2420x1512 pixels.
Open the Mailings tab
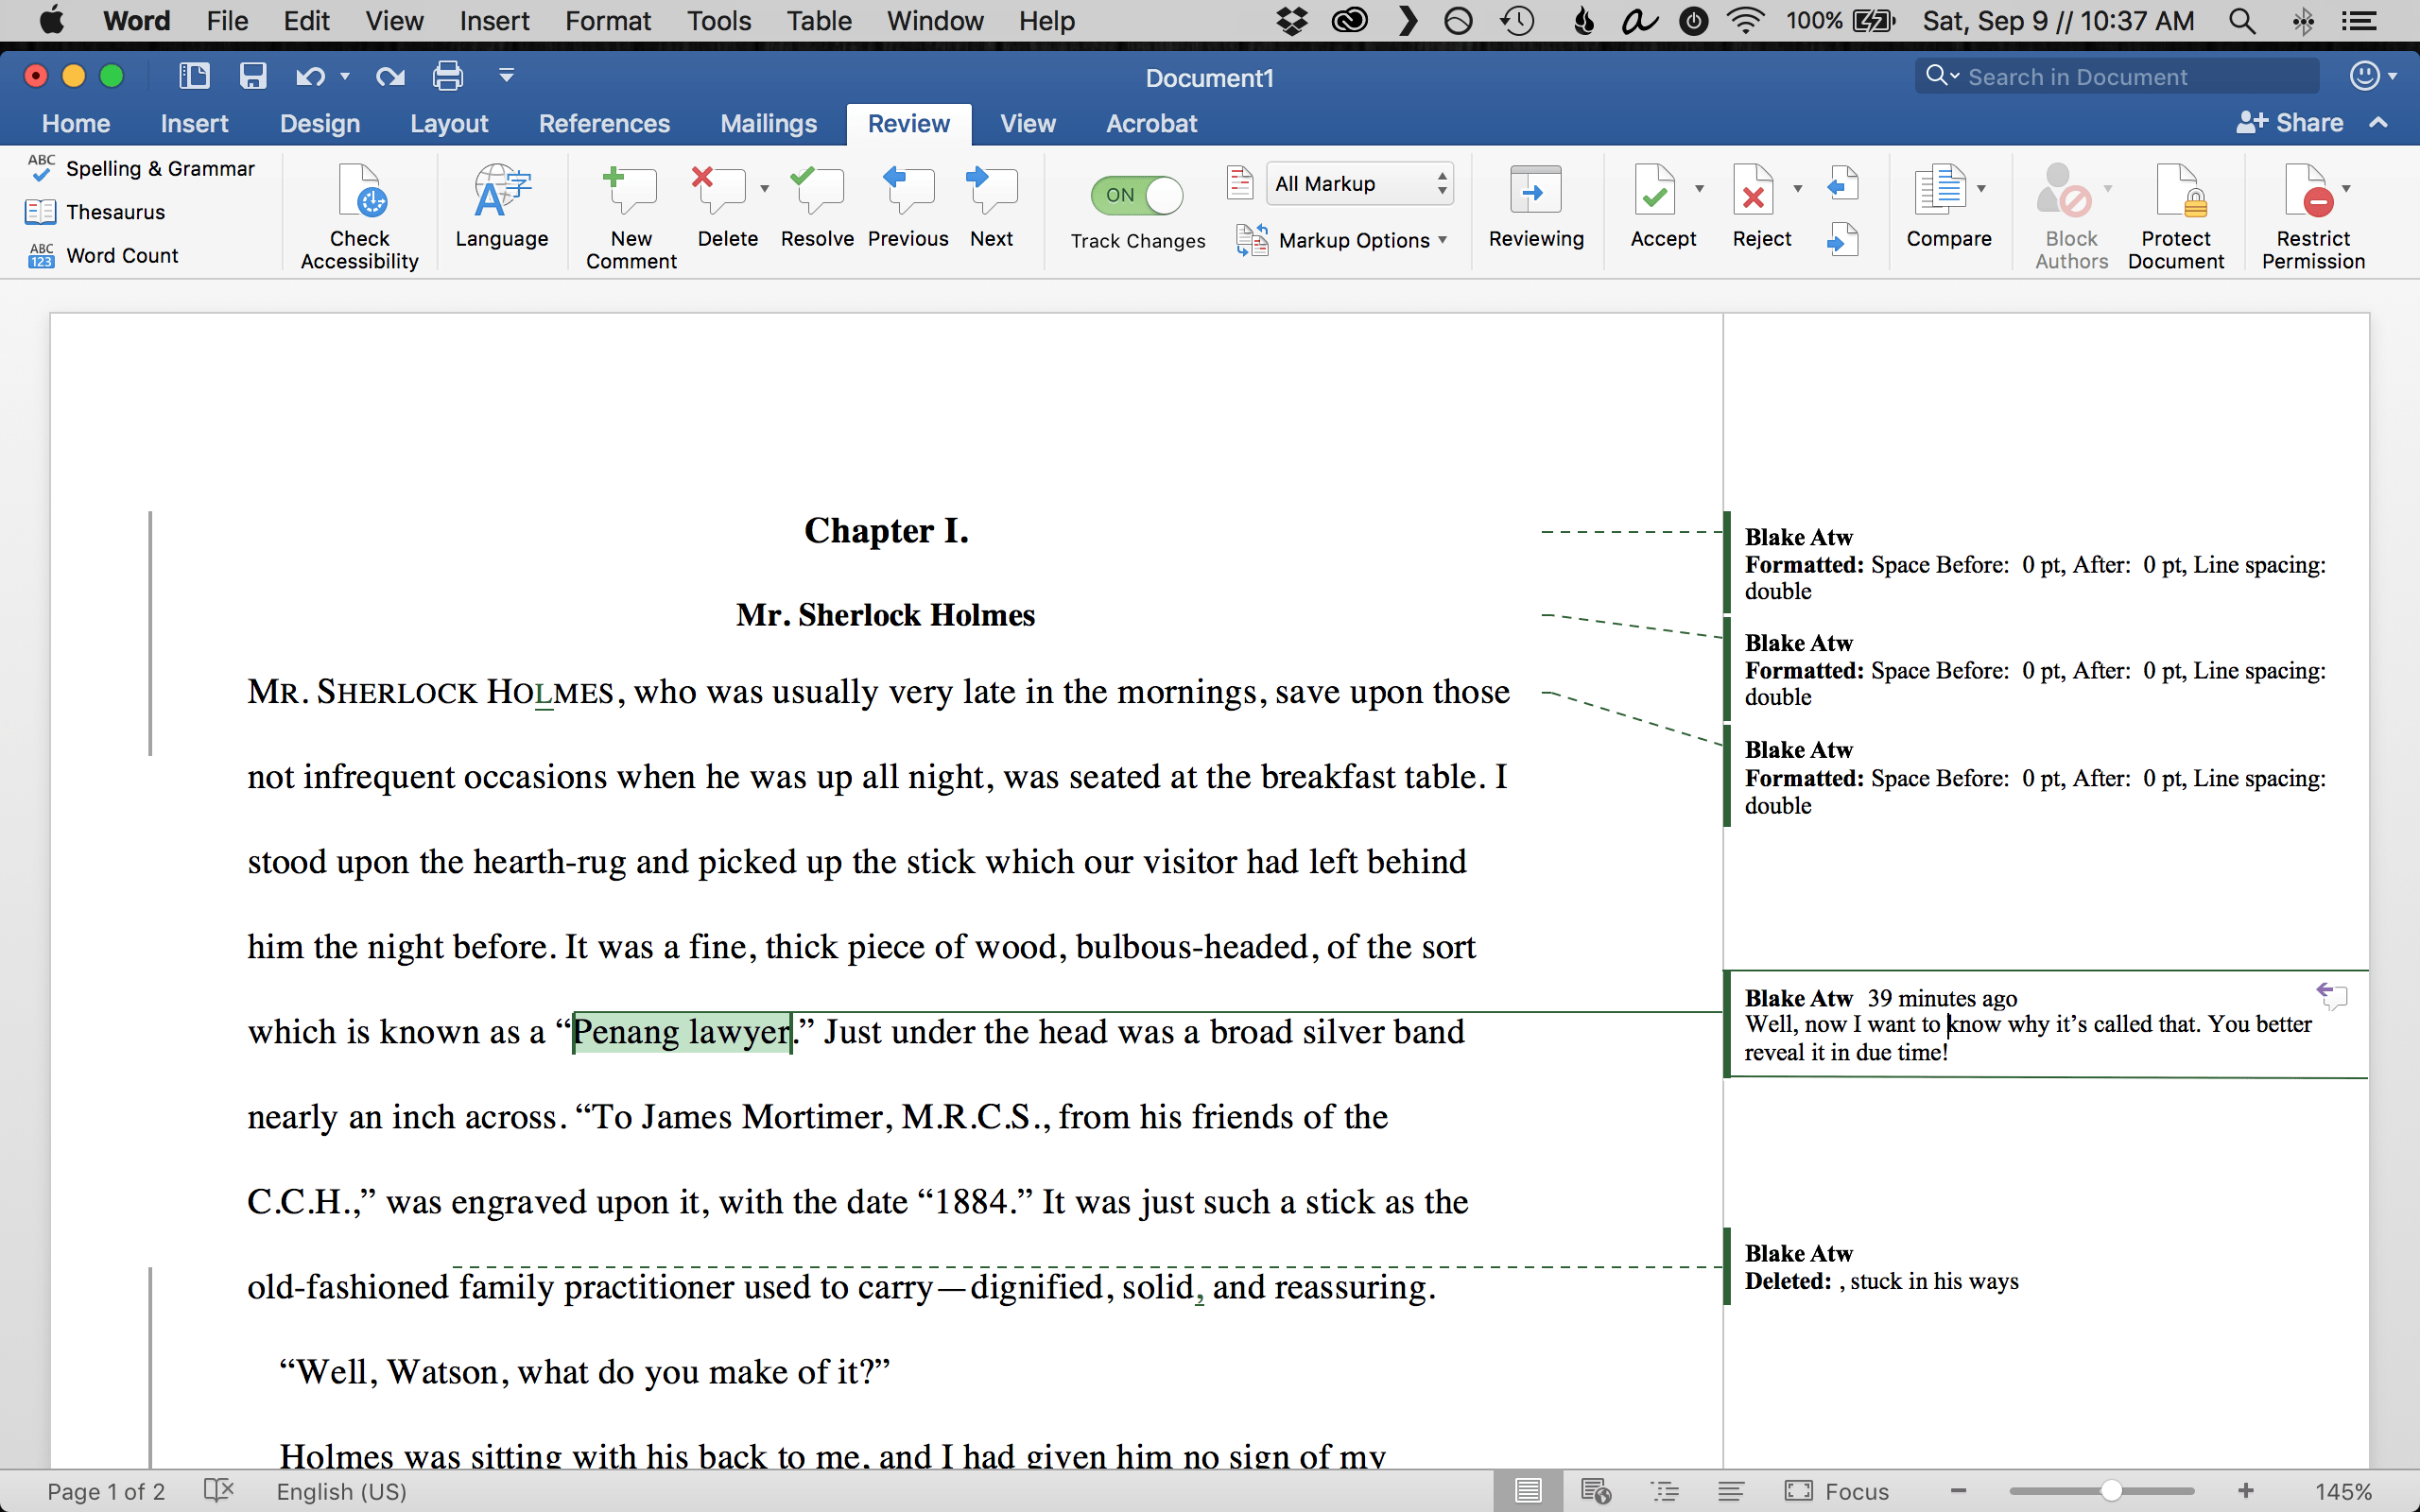[768, 123]
